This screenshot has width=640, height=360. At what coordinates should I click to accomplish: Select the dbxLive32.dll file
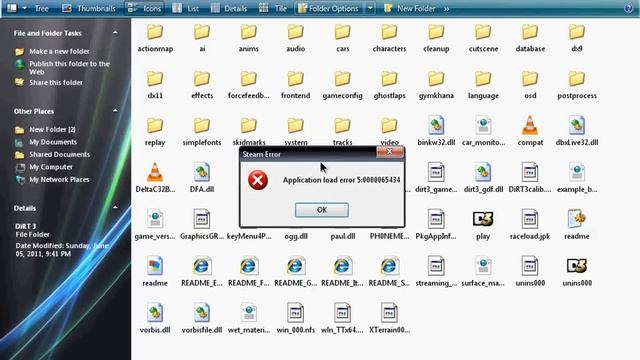(577, 131)
